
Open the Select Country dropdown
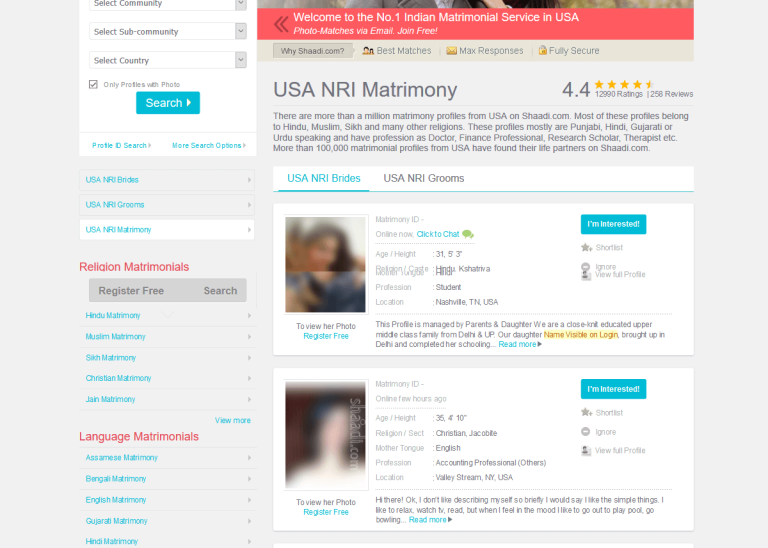pos(168,60)
